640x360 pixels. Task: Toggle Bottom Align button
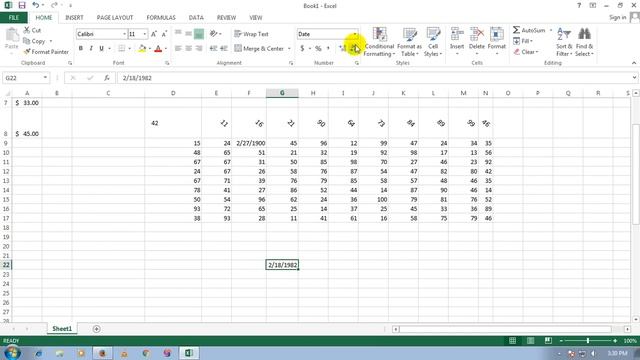pos(199,33)
